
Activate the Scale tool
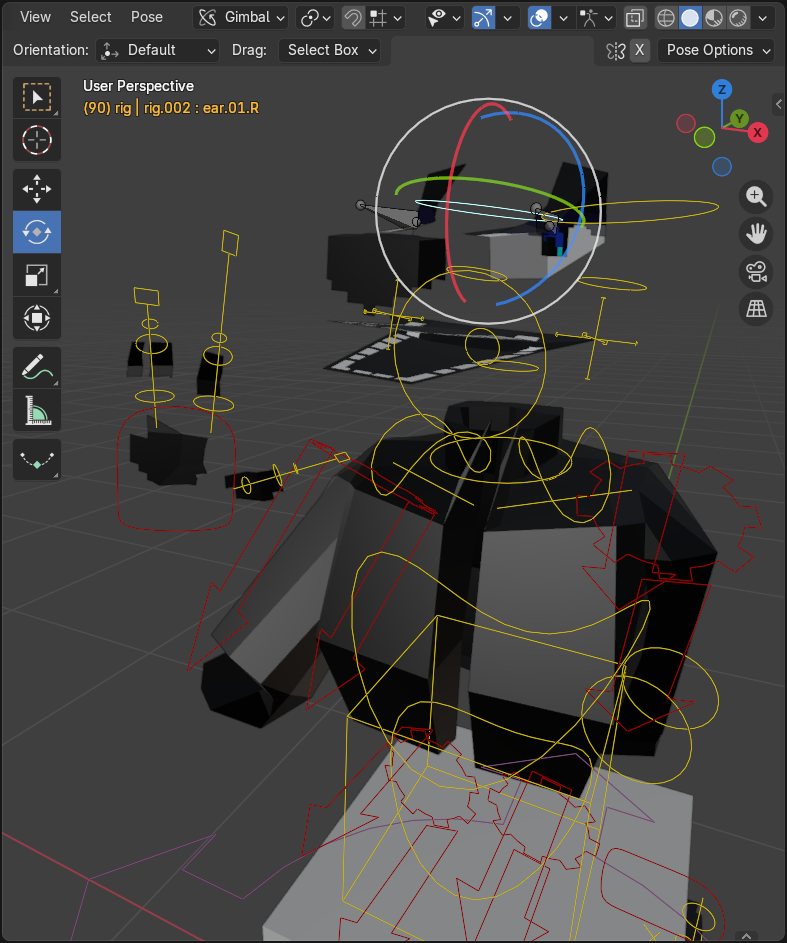(37, 276)
